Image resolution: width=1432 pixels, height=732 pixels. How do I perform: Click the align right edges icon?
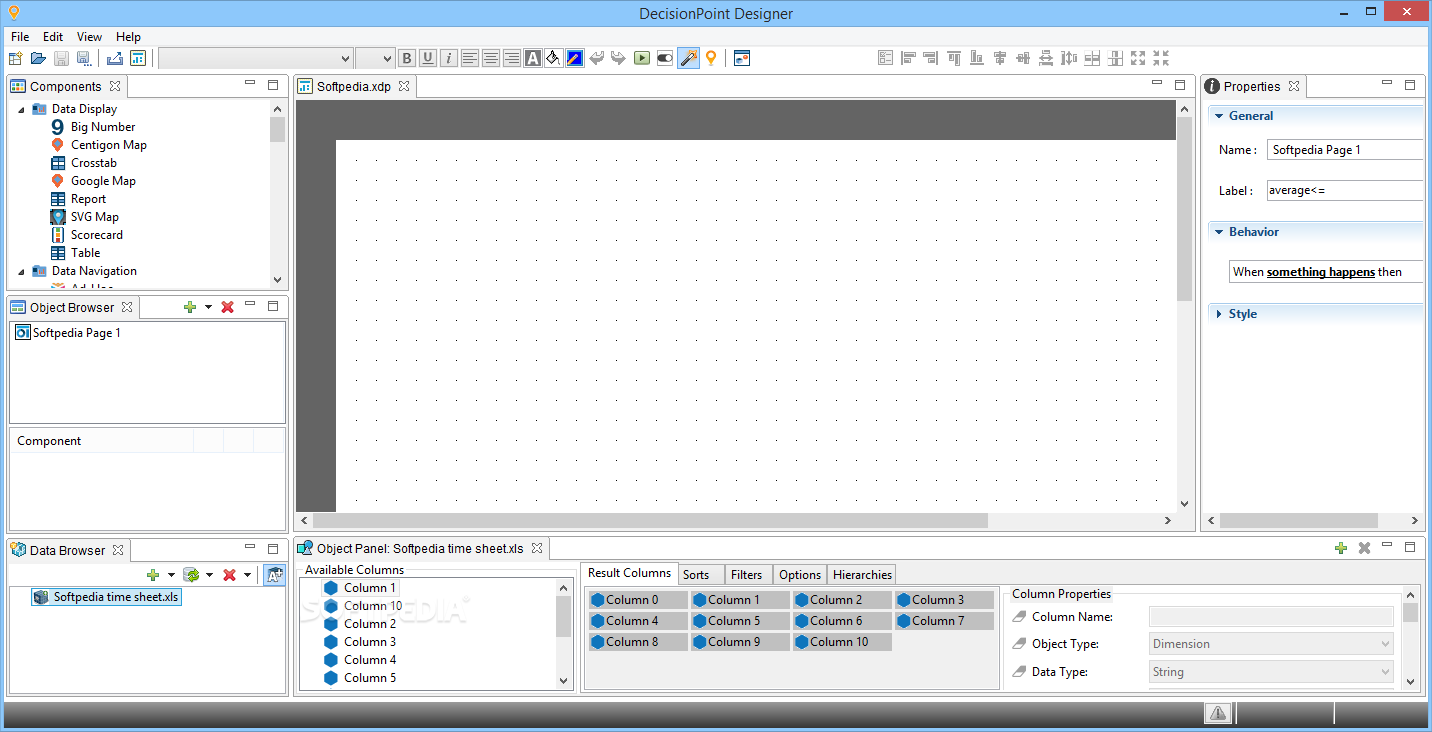click(931, 58)
